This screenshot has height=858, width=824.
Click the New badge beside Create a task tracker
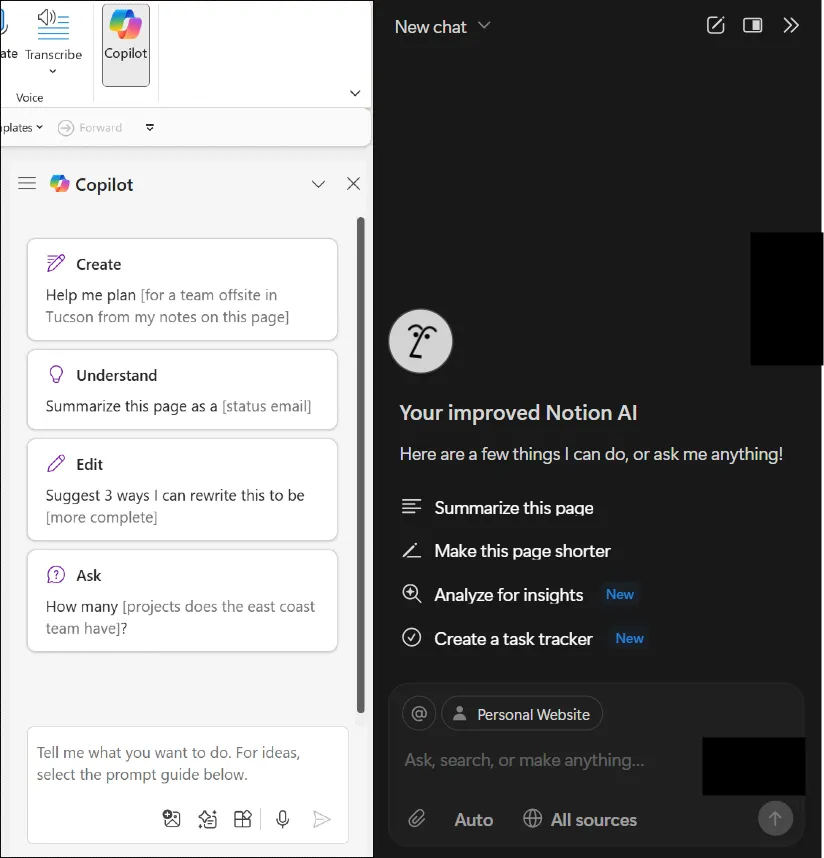point(629,638)
